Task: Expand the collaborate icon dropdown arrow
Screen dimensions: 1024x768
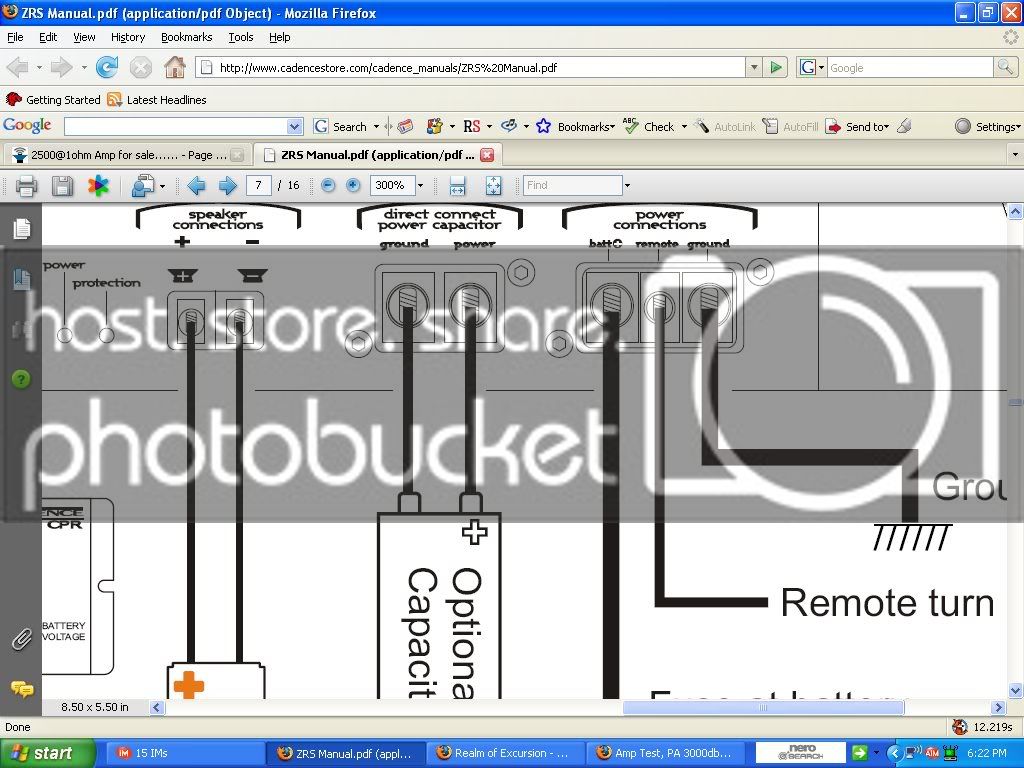Action: click(162, 187)
